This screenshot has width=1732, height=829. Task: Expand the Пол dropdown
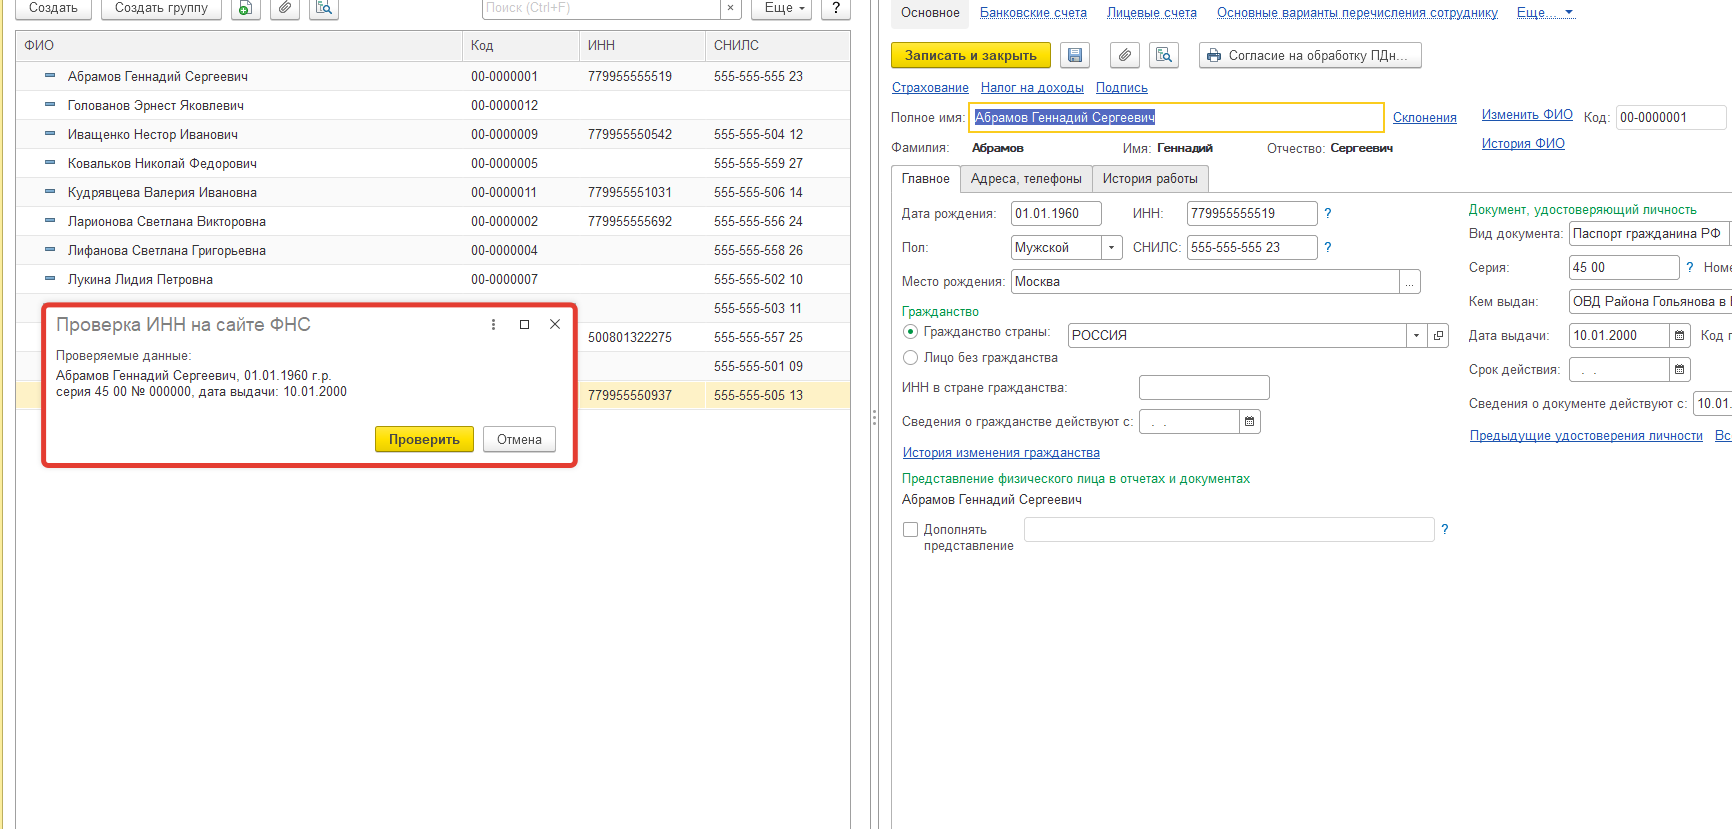(1112, 247)
